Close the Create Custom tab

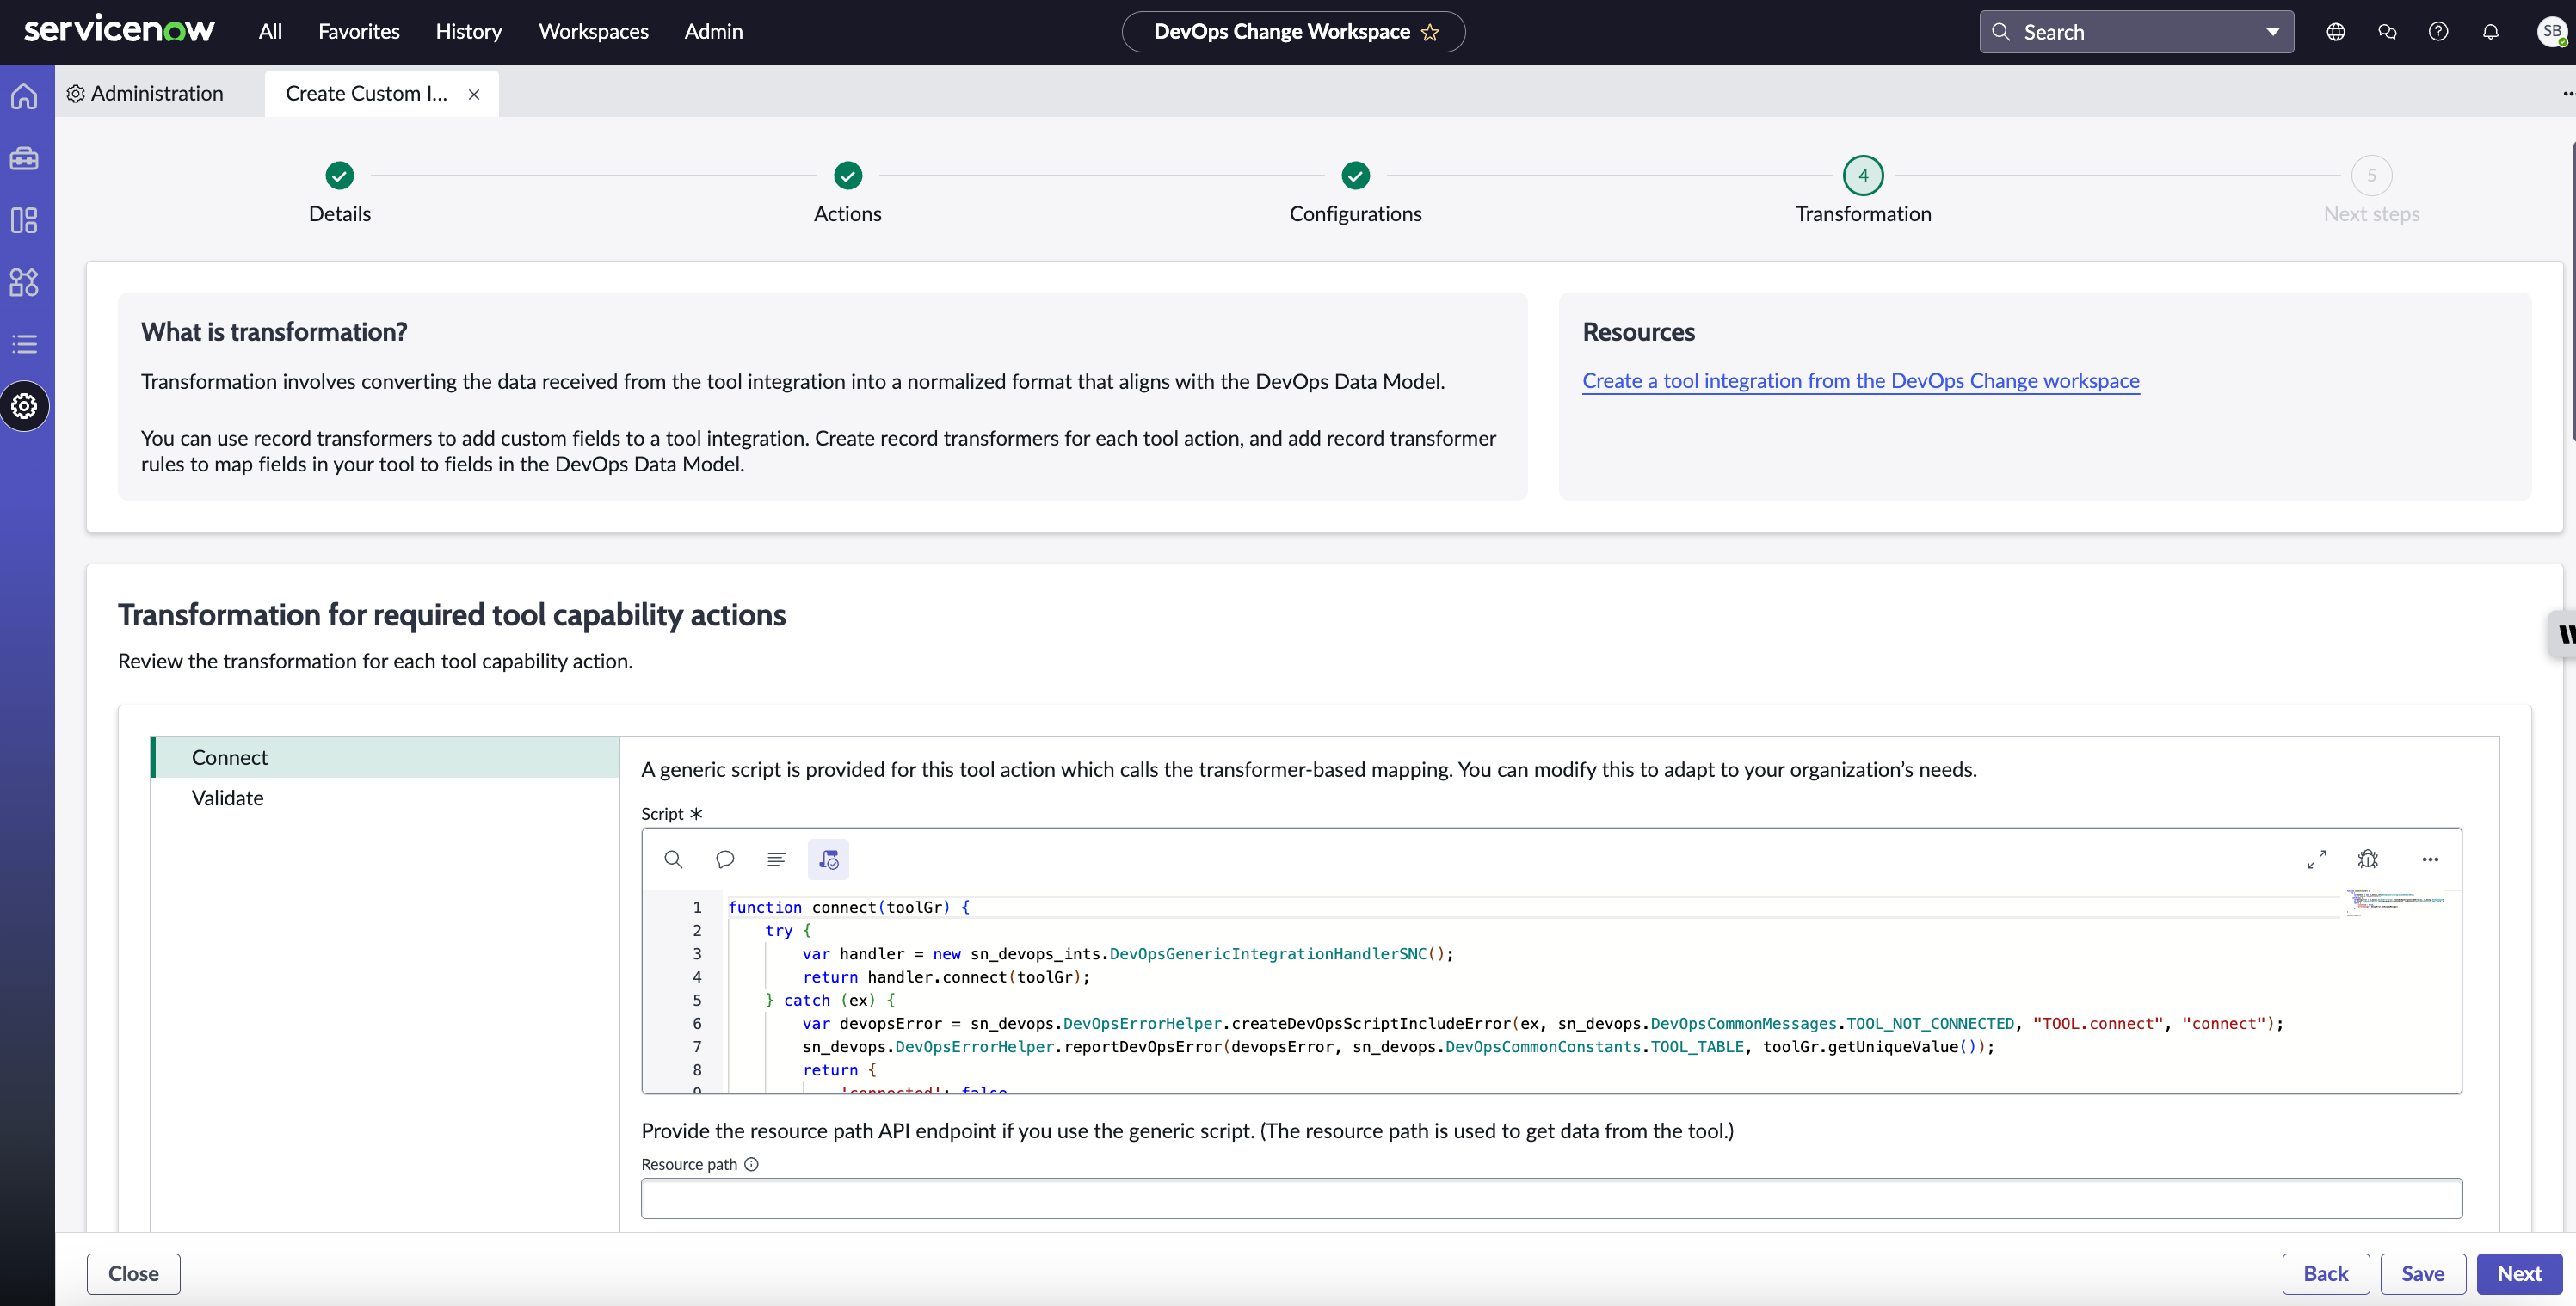point(474,94)
